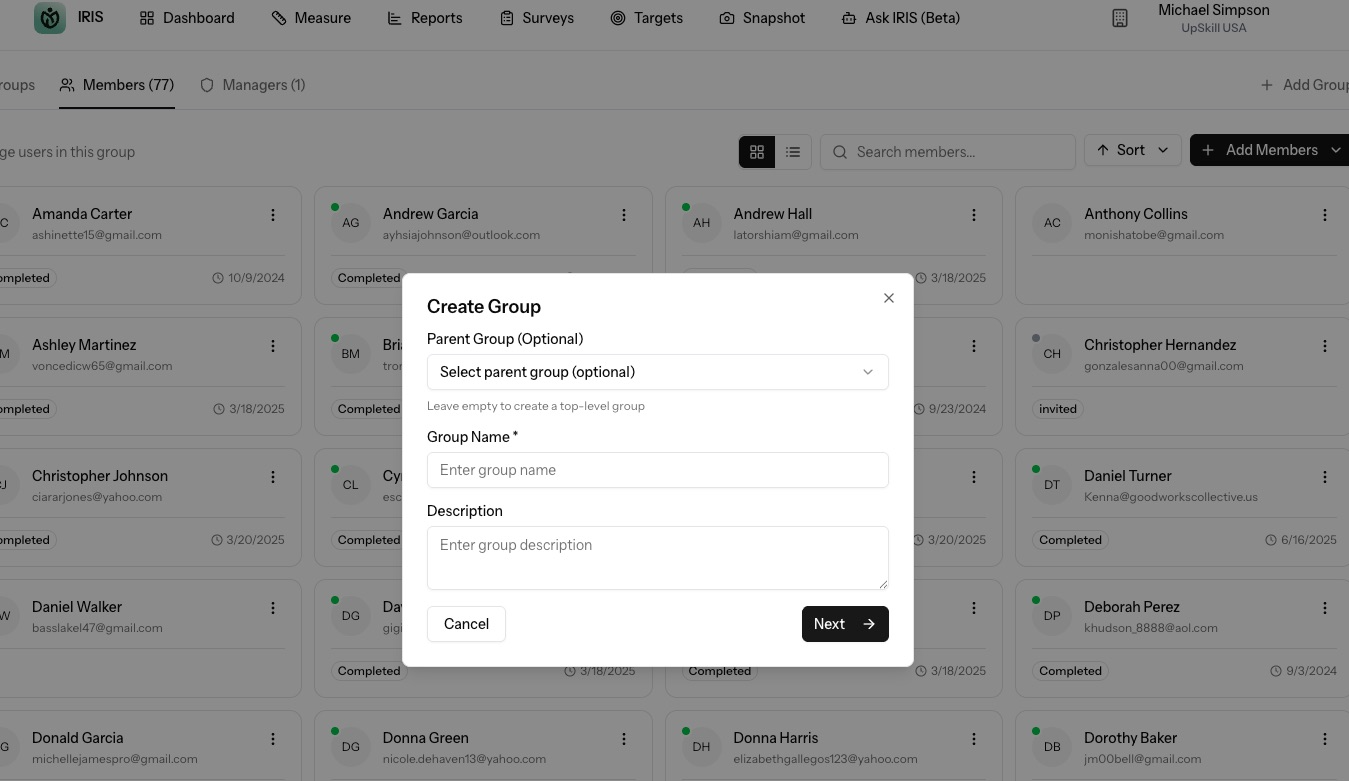Click the DT avatar for Daniel Turner
The width and height of the screenshot is (1349, 781).
point(1052,485)
